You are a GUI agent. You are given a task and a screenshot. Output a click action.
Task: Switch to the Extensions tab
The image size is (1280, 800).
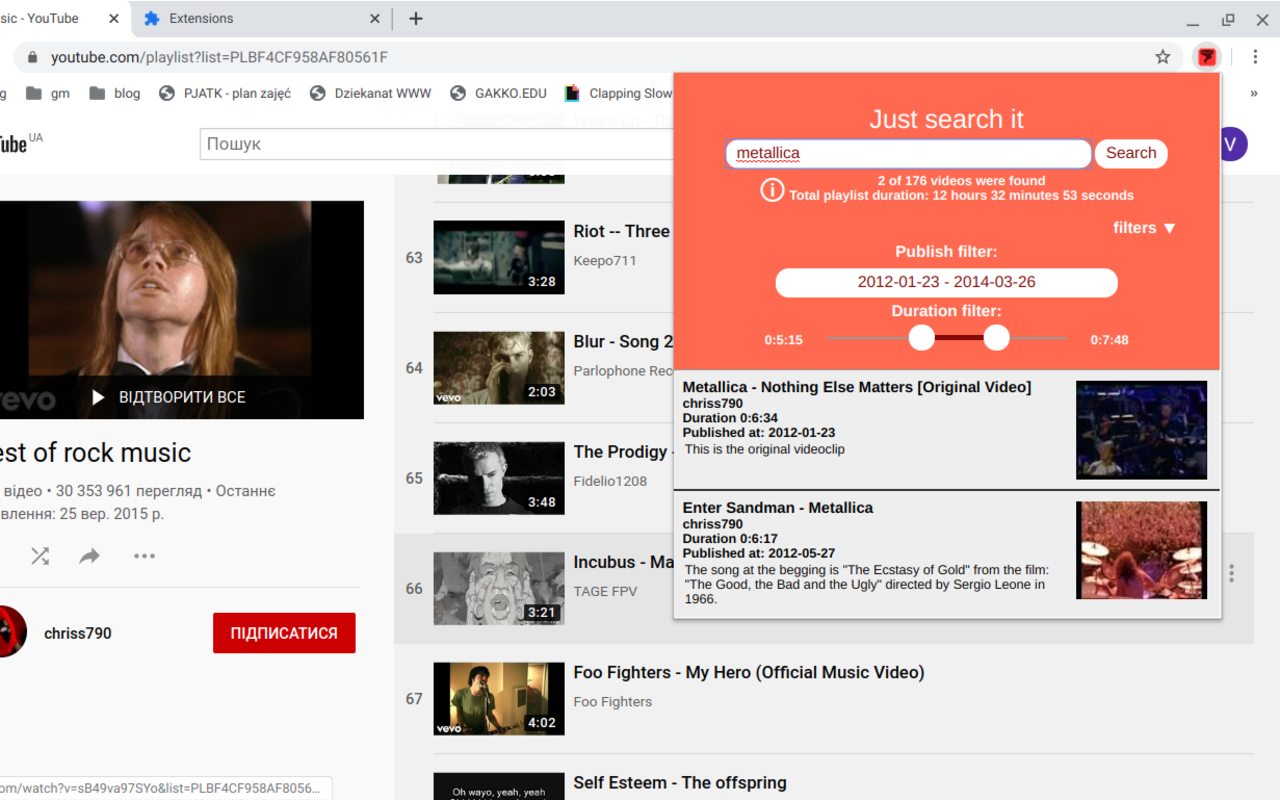point(260,18)
